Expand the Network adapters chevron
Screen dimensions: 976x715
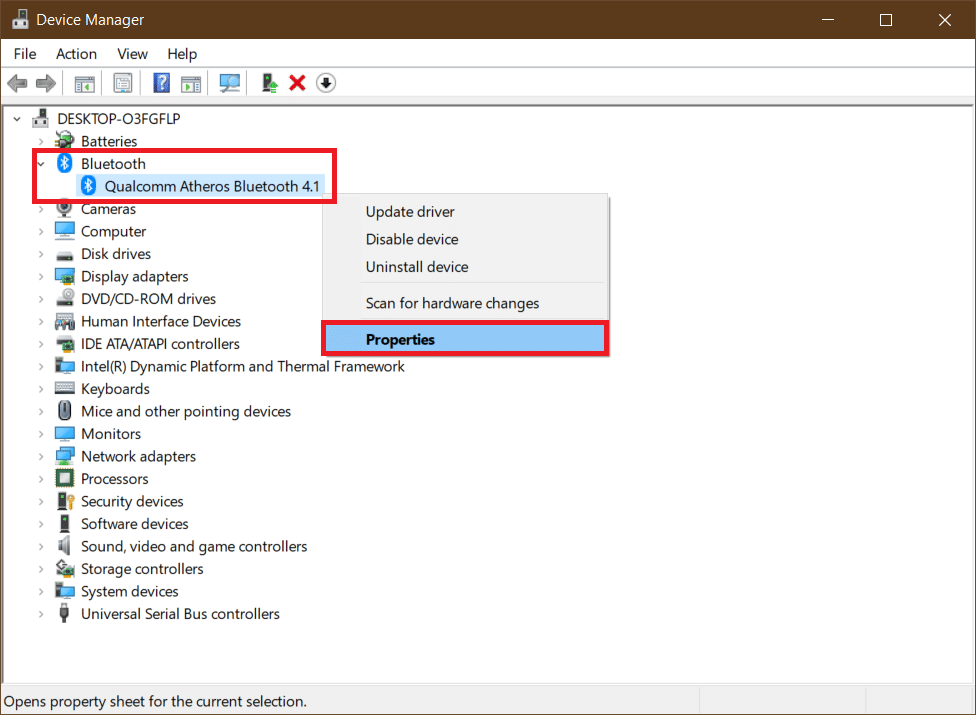pos(41,456)
